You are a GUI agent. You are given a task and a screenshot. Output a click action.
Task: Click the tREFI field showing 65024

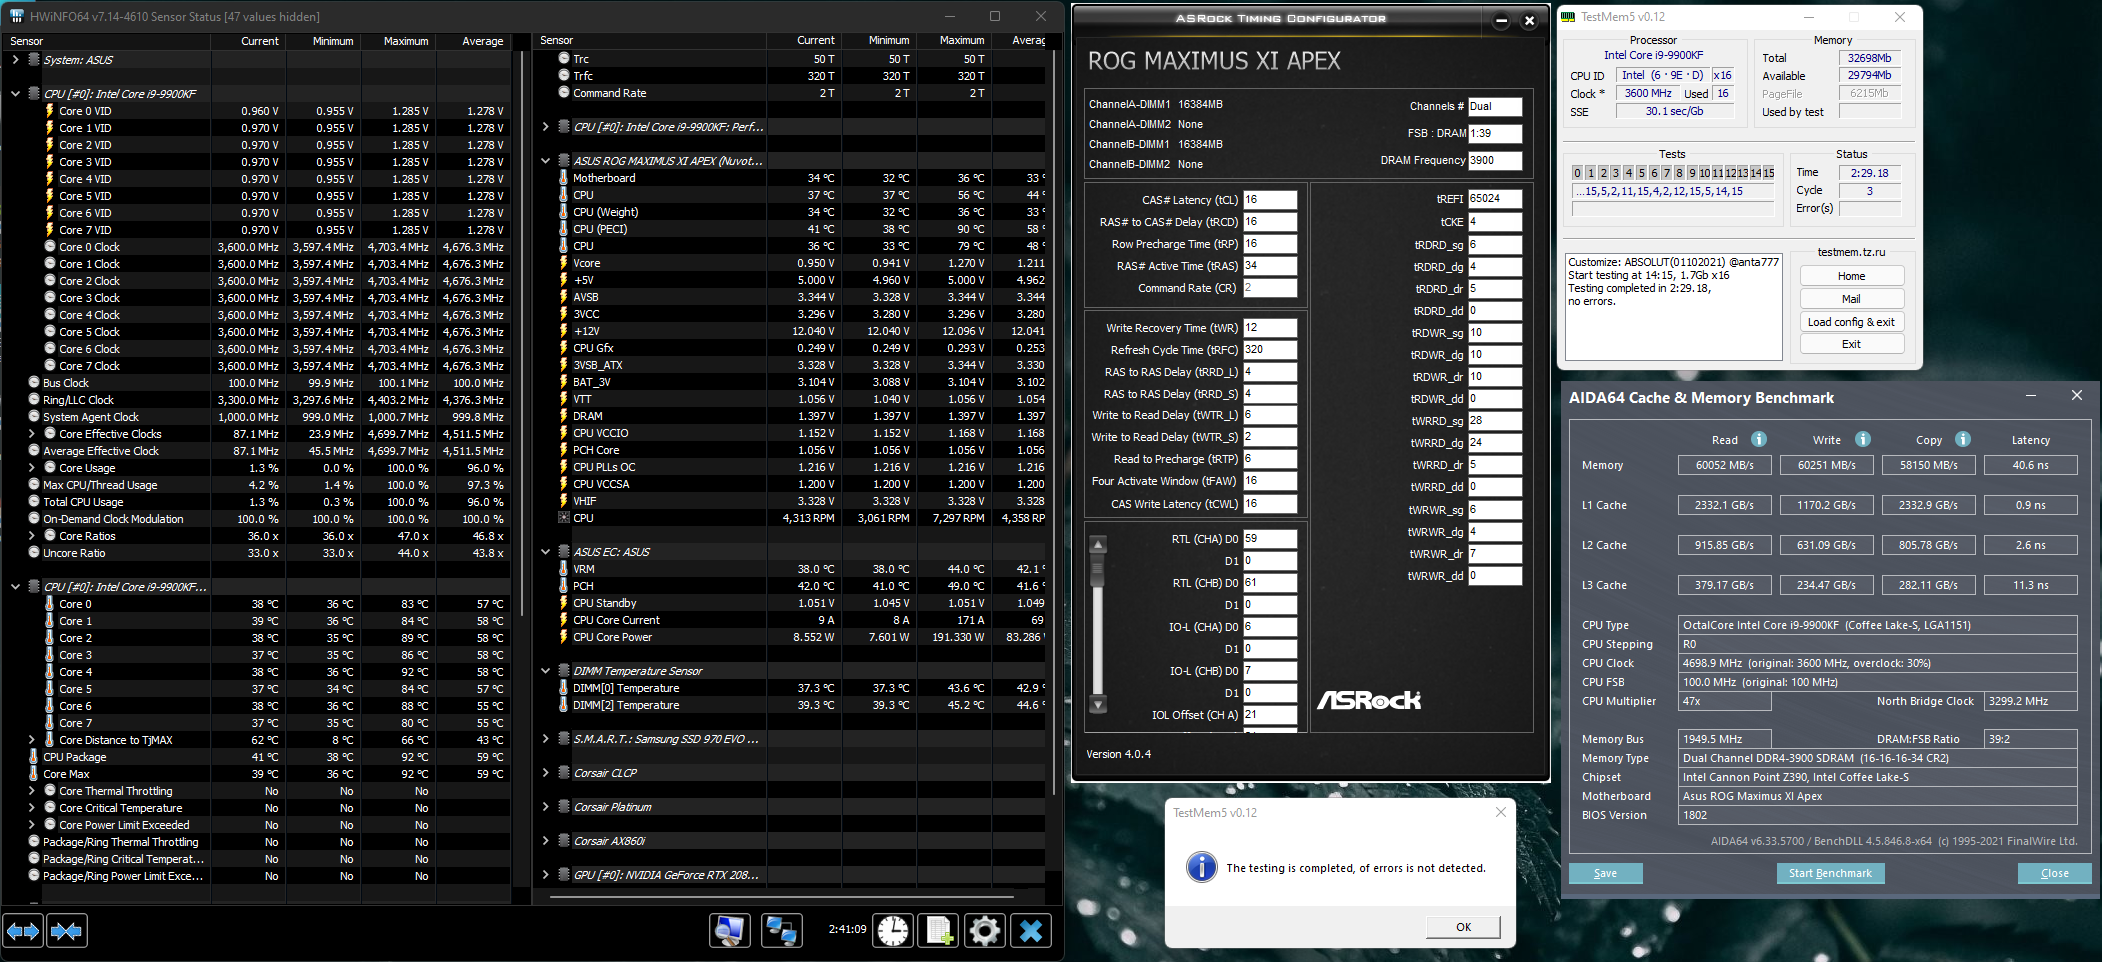(x=1495, y=199)
